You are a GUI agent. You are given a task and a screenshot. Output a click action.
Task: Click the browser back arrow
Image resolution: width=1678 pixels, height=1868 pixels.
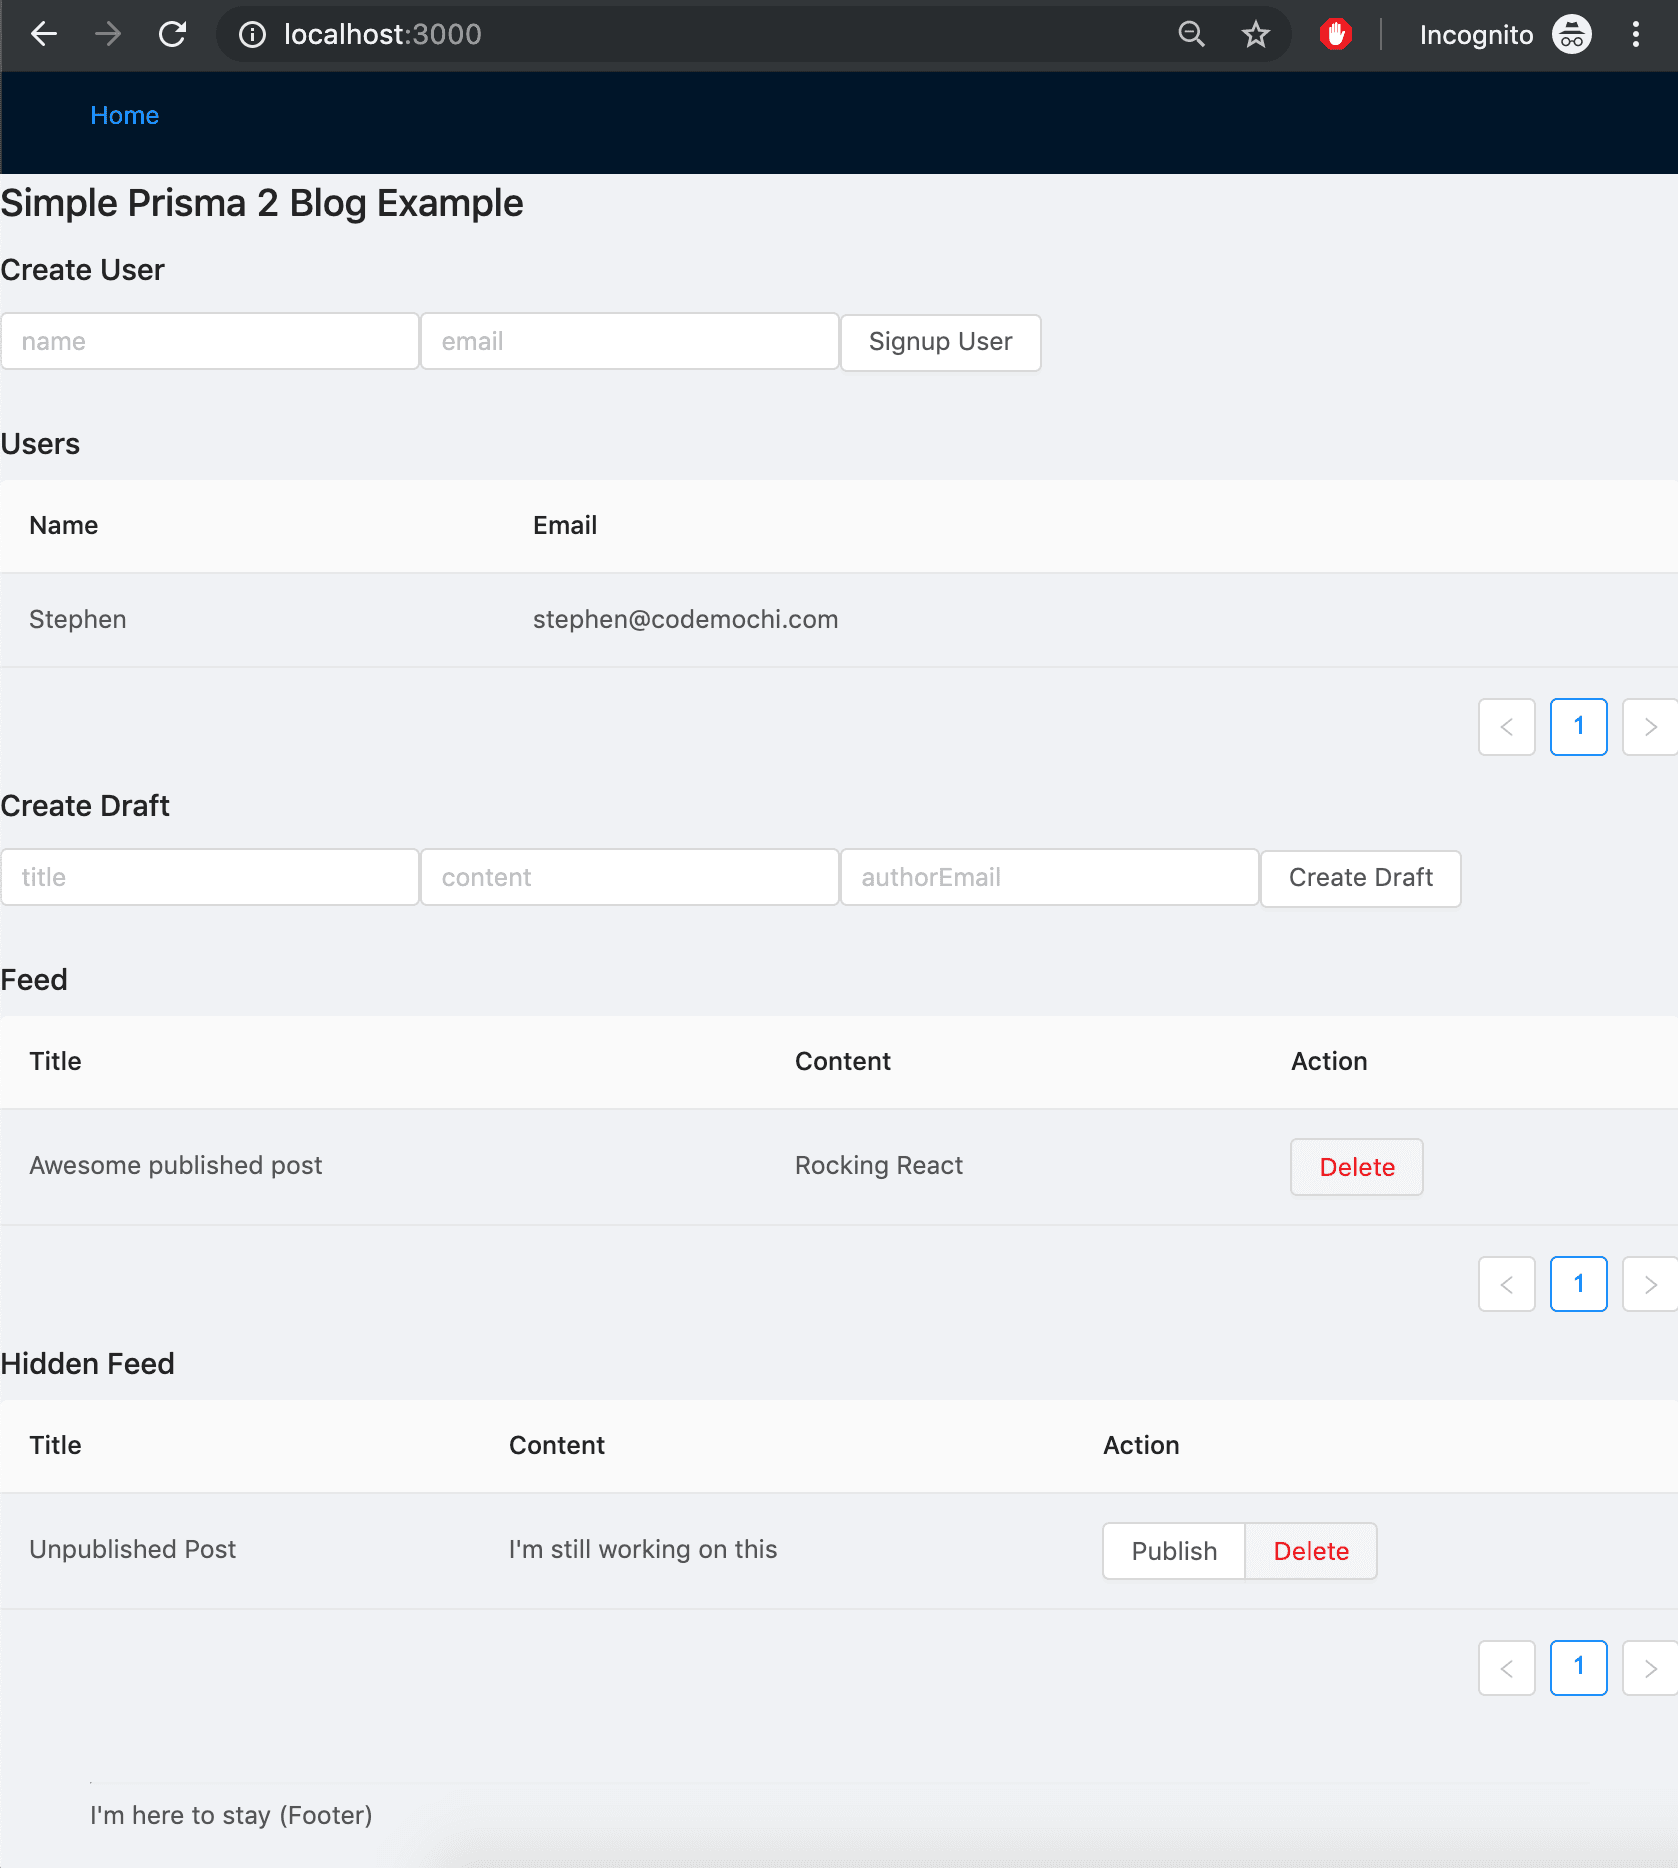pos(42,33)
